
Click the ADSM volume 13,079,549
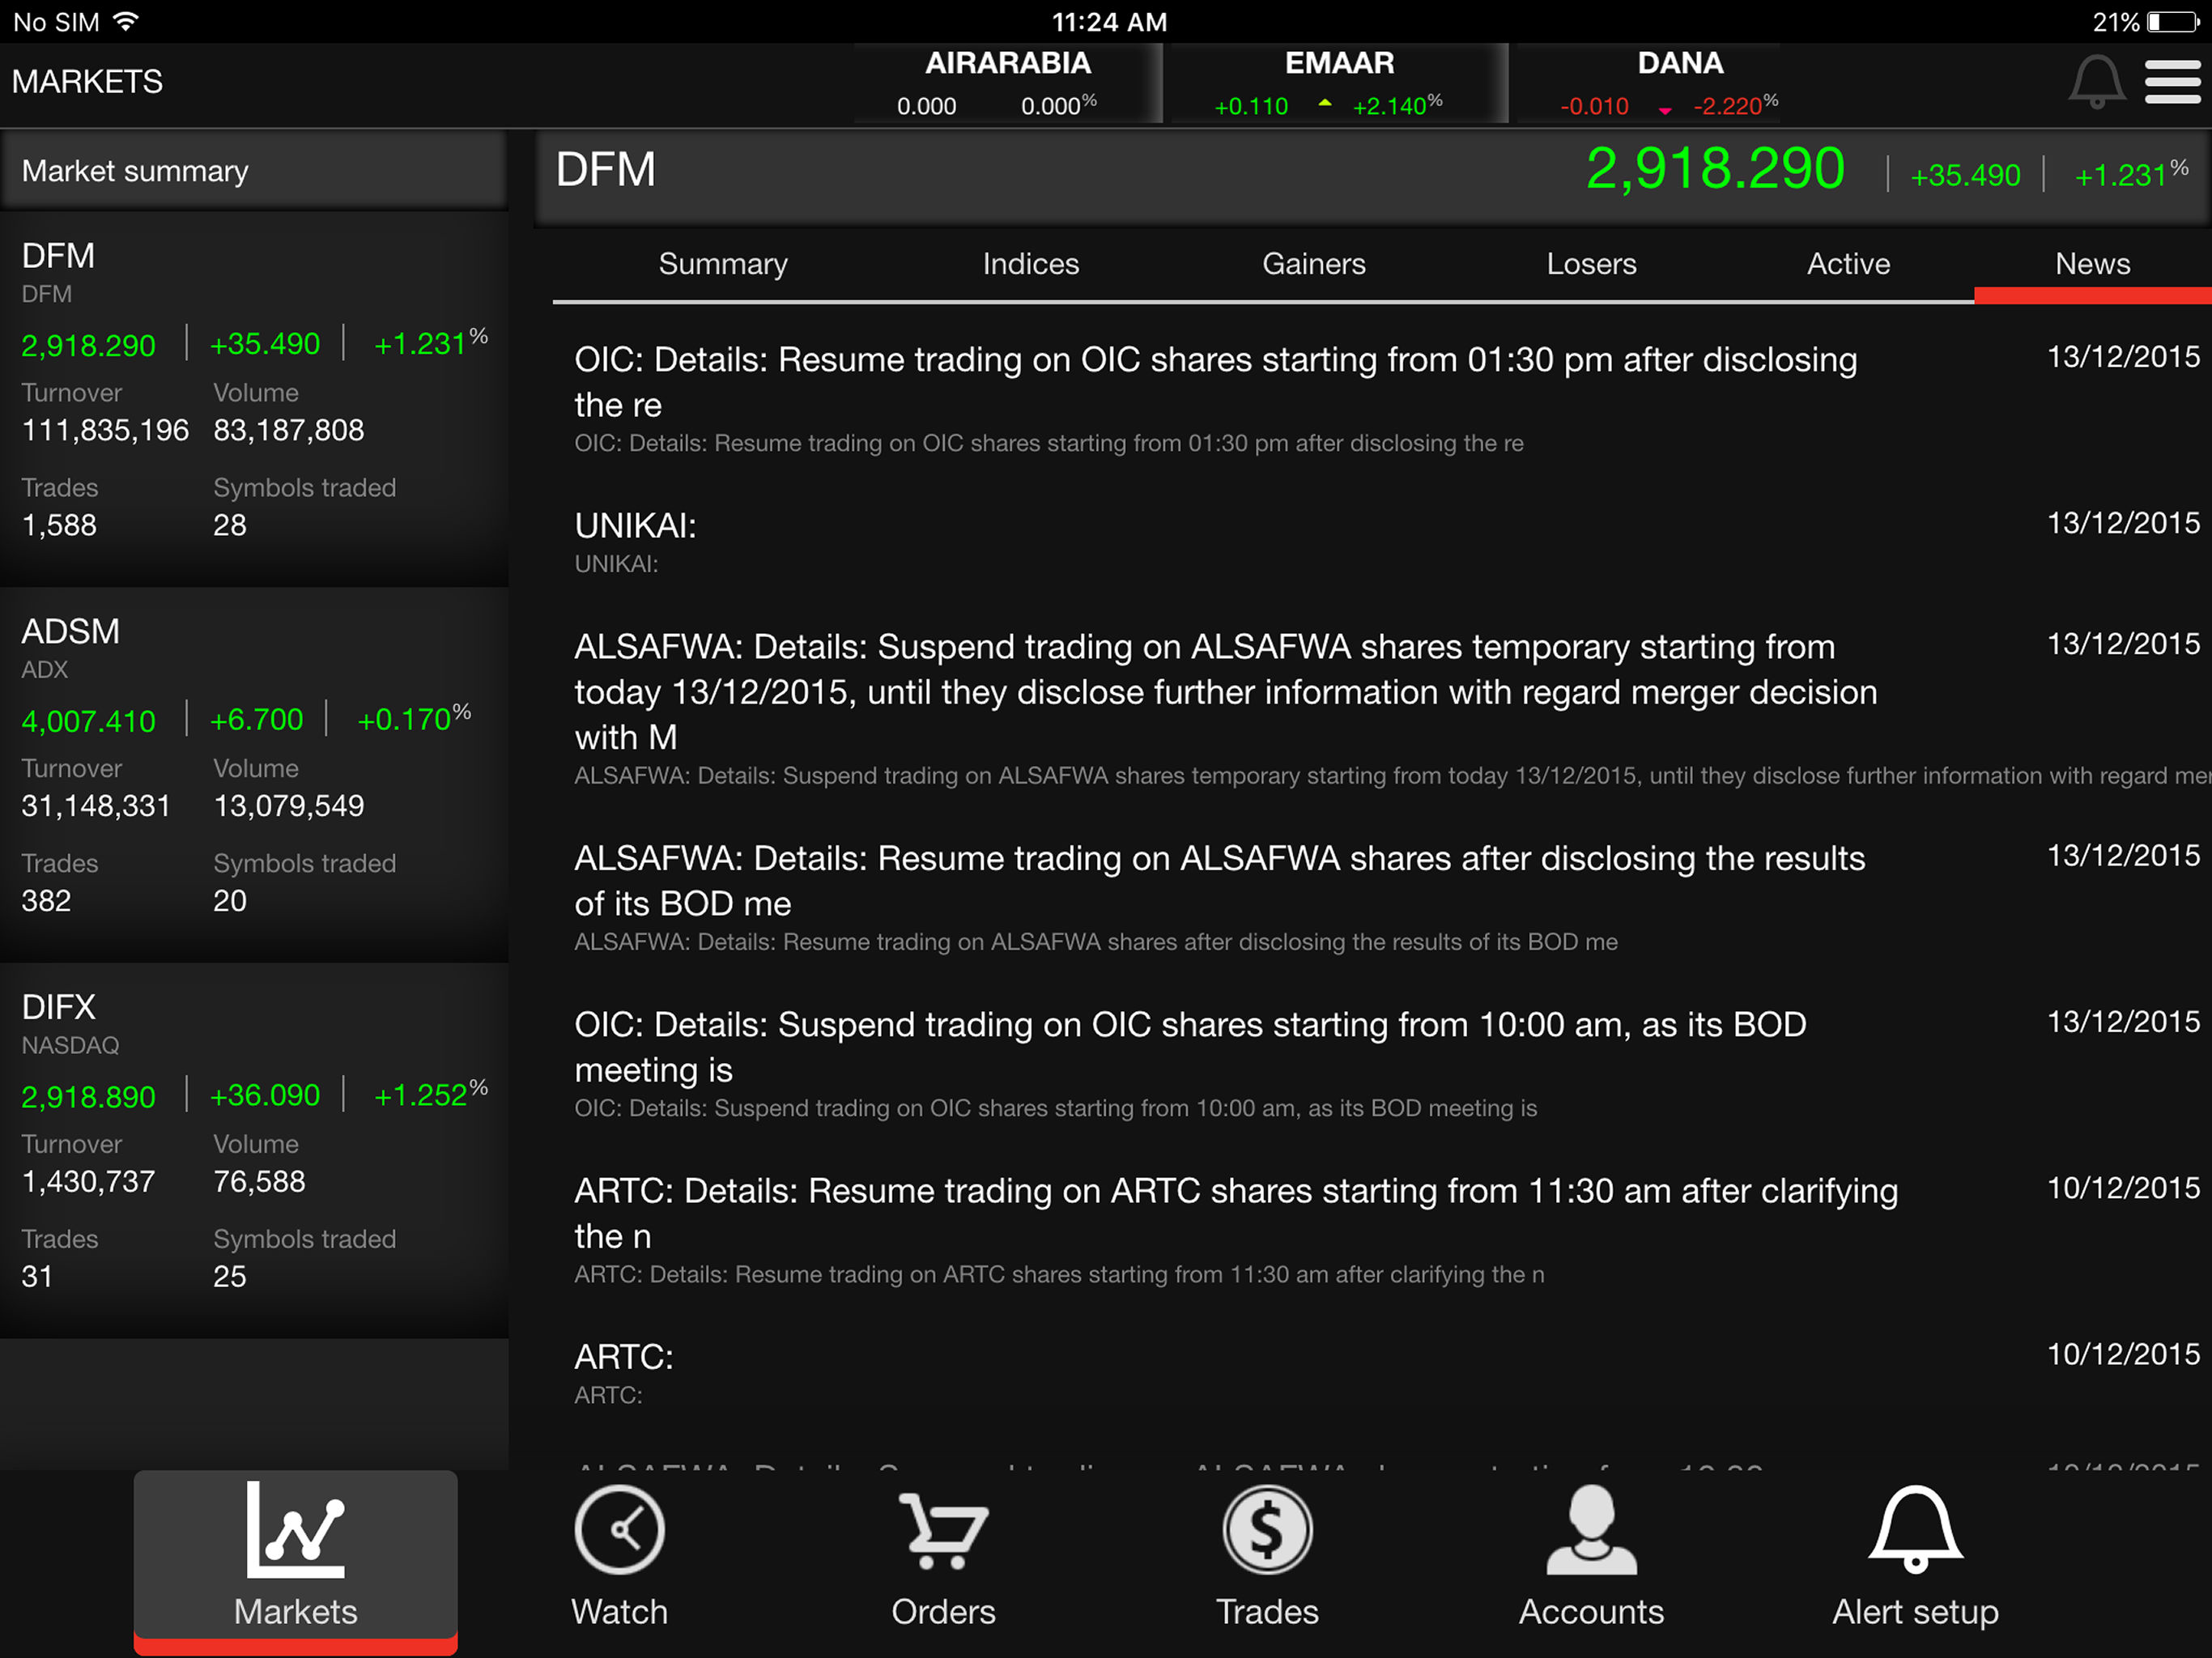click(x=288, y=807)
